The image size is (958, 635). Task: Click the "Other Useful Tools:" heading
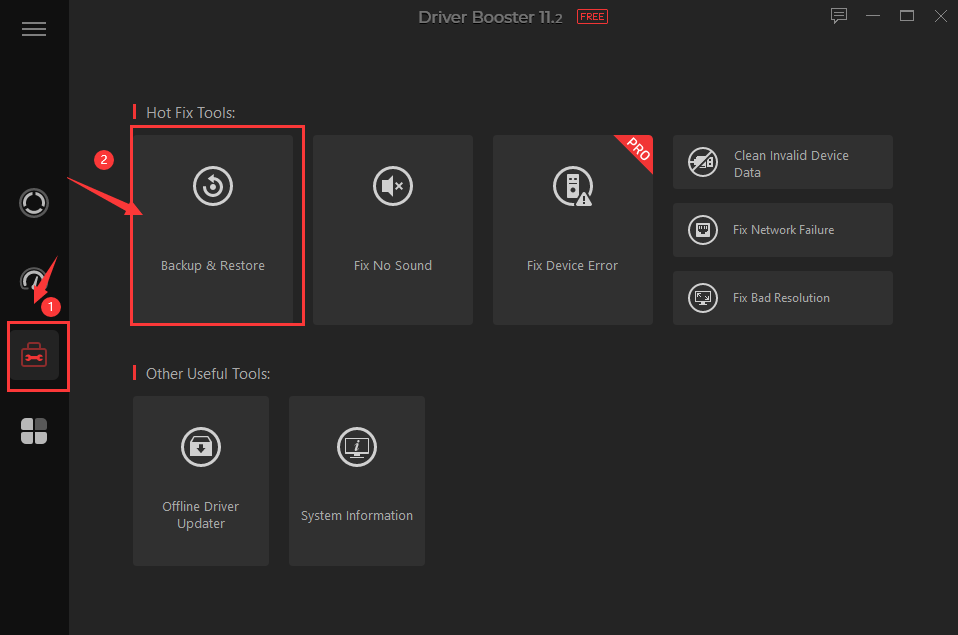pos(208,373)
